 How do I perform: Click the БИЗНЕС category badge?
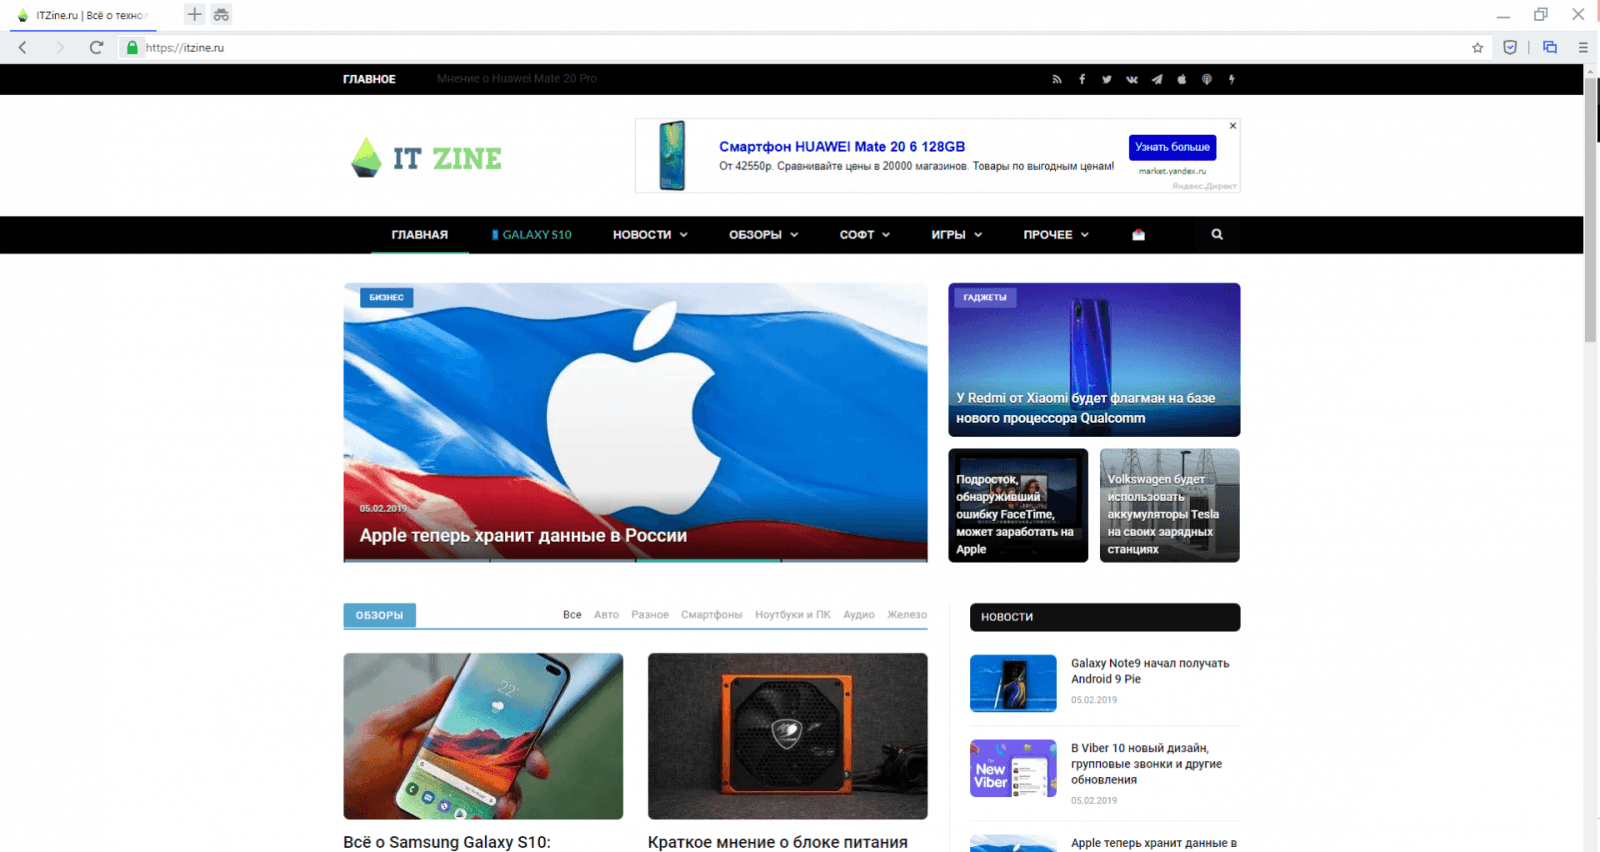click(x=386, y=297)
